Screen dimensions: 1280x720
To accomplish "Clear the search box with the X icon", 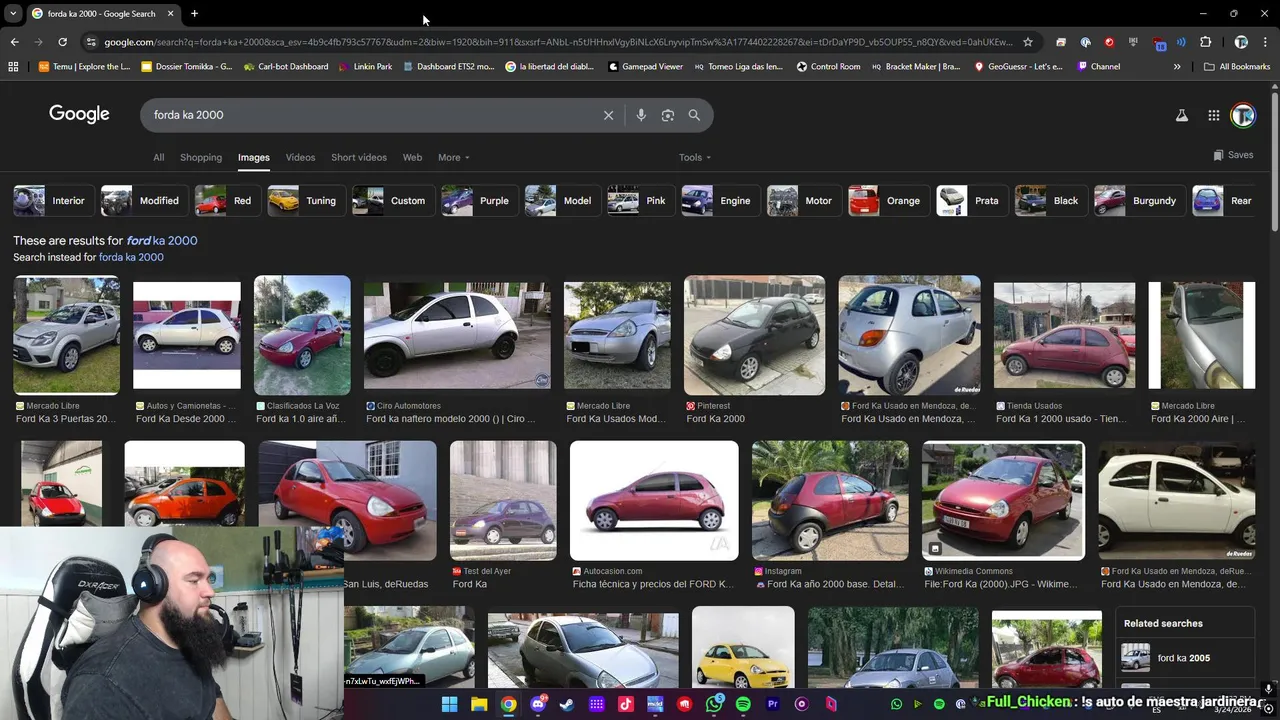I will tap(608, 115).
